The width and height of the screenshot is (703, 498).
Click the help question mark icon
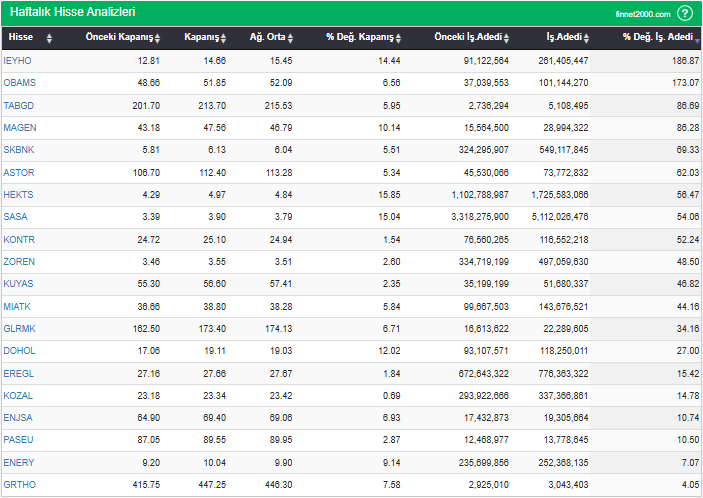click(685, 13)
